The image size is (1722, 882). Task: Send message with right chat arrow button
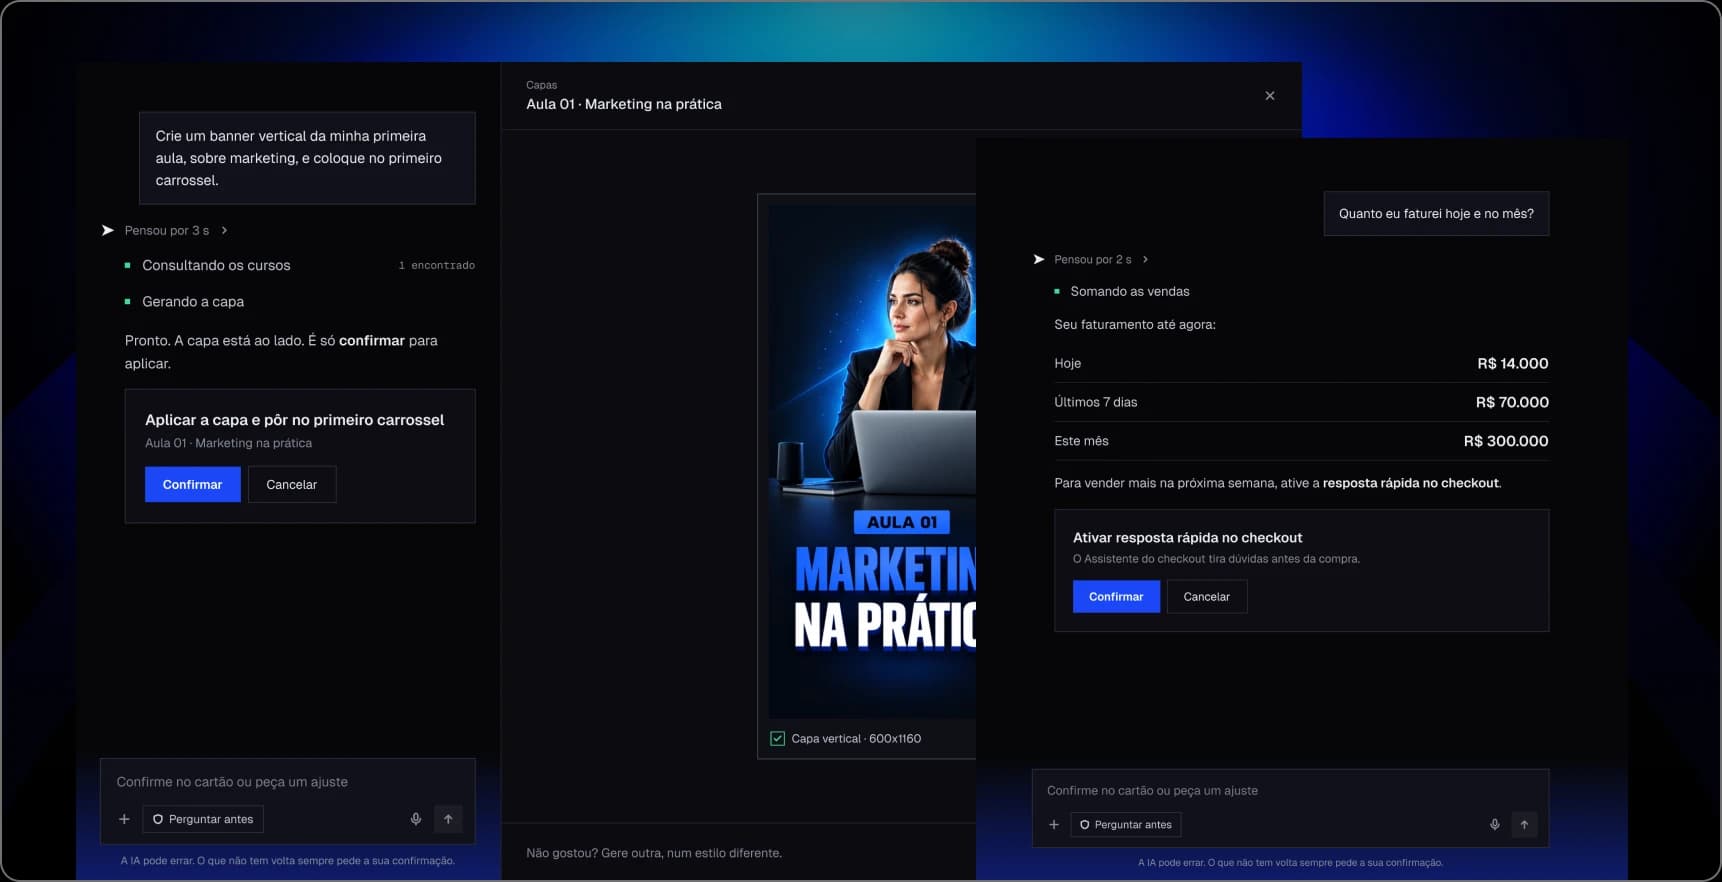(1524, 825)
